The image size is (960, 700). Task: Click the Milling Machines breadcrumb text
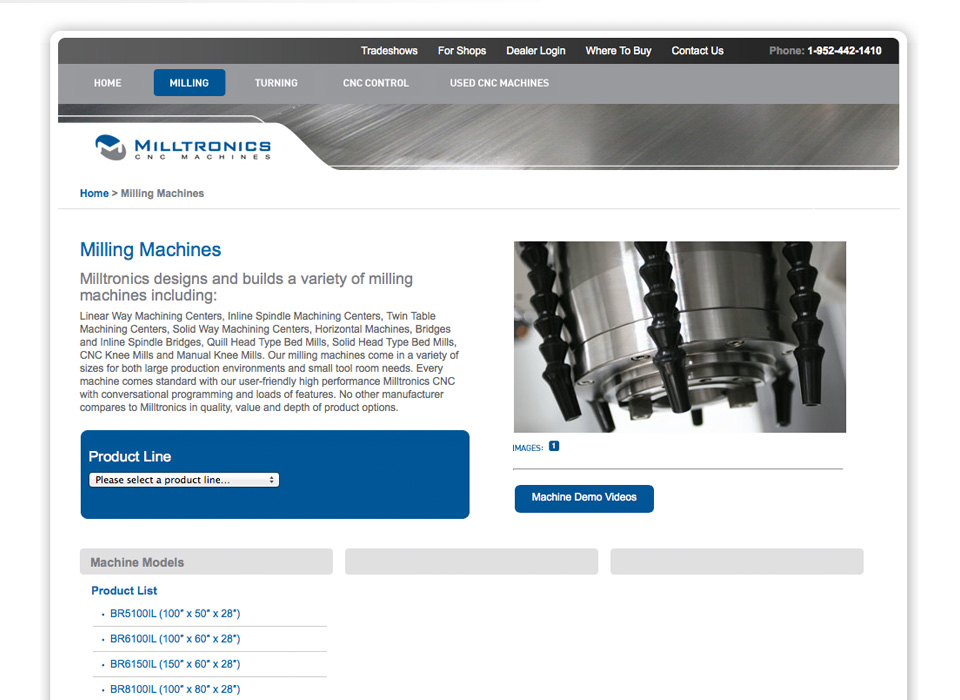(162, 194)
